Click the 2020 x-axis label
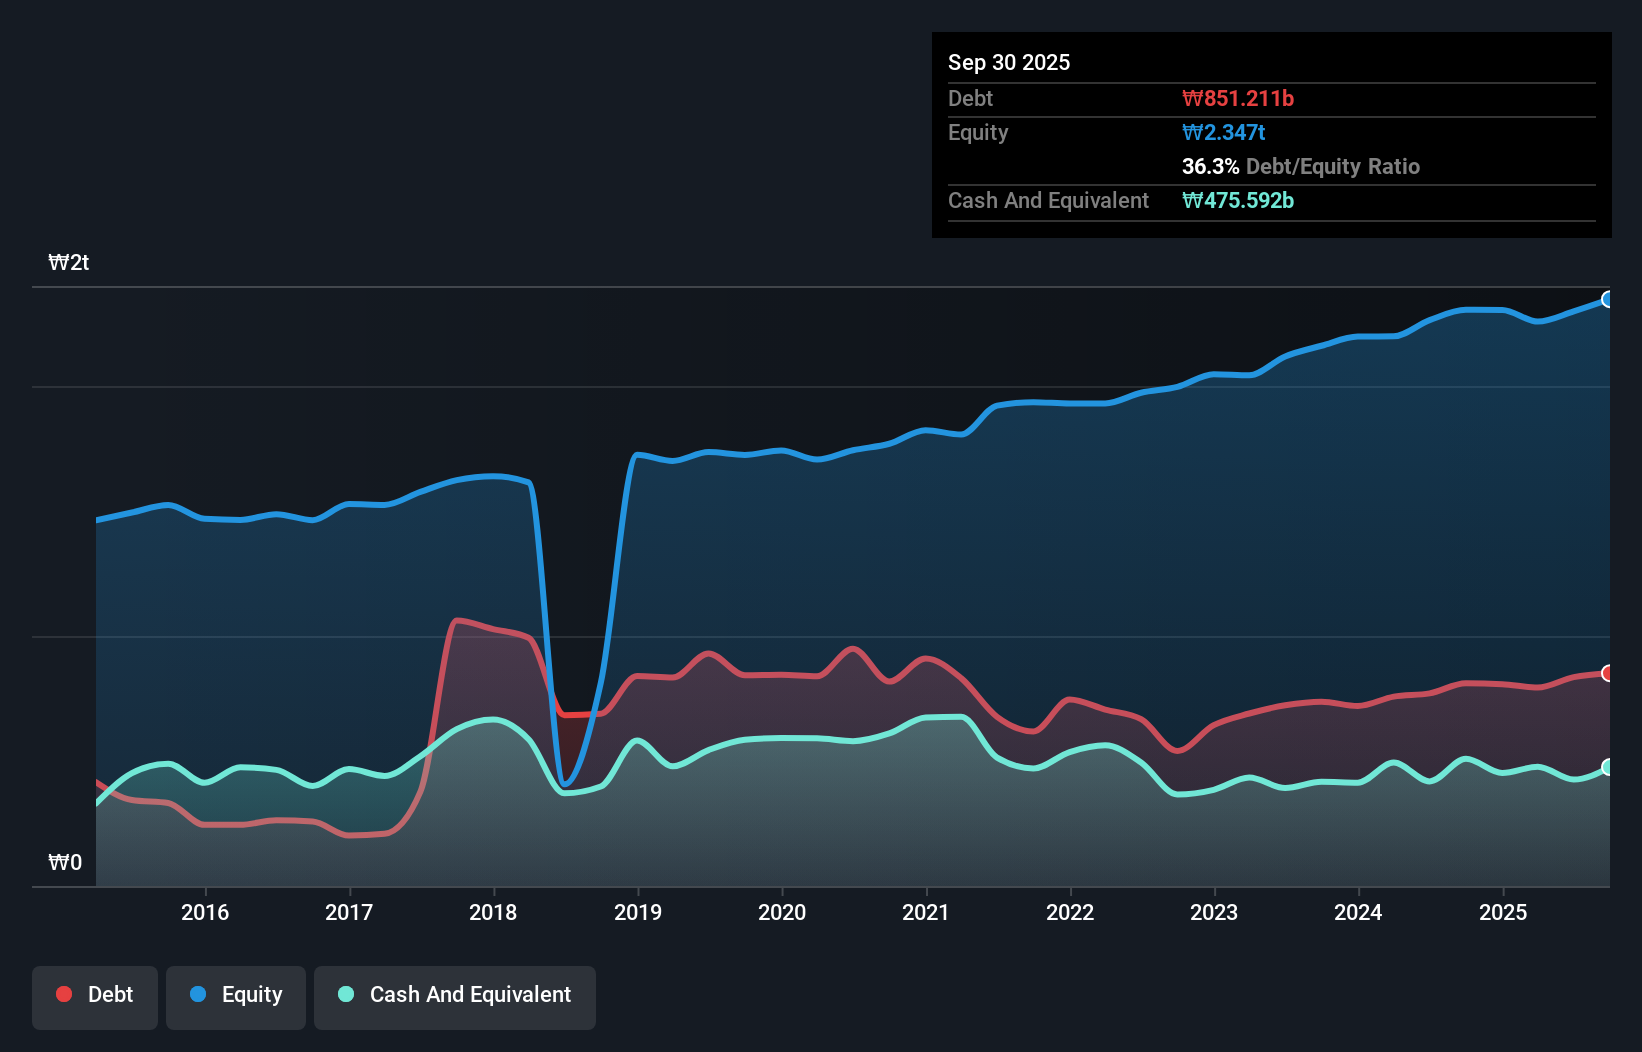The image size is (1642, 1052). click(782, 912)
